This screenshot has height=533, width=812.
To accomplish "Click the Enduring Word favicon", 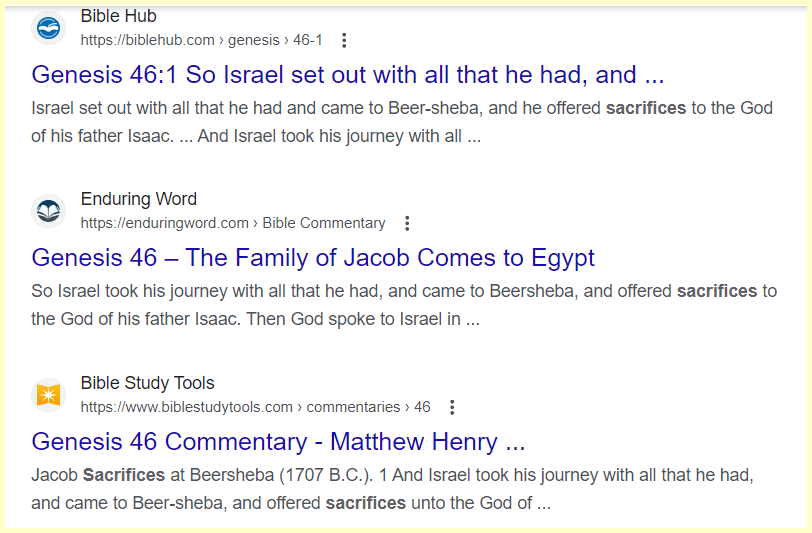I will pos(48,211).
